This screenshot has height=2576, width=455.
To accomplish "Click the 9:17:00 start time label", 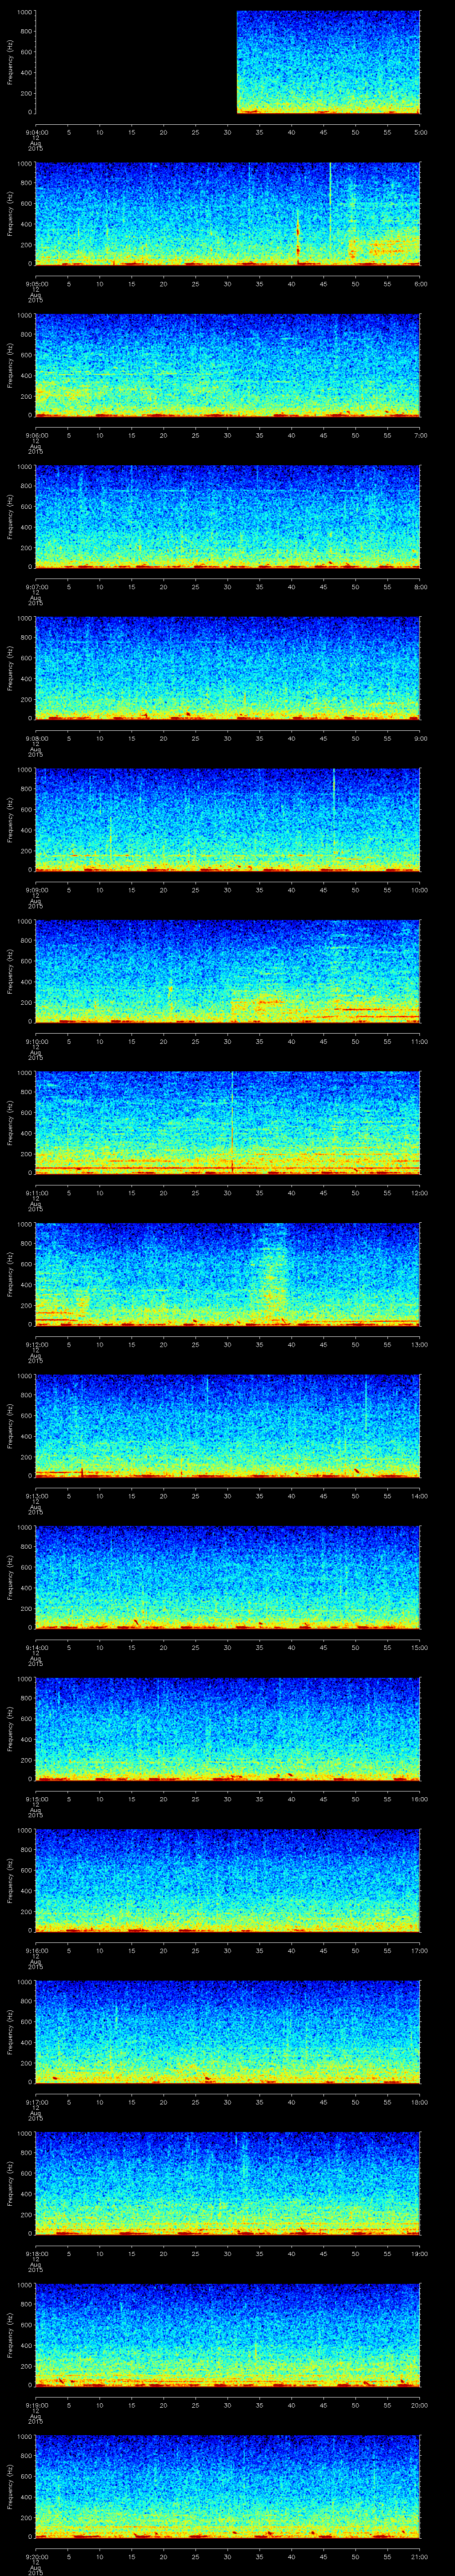I will coord(36,2102).
